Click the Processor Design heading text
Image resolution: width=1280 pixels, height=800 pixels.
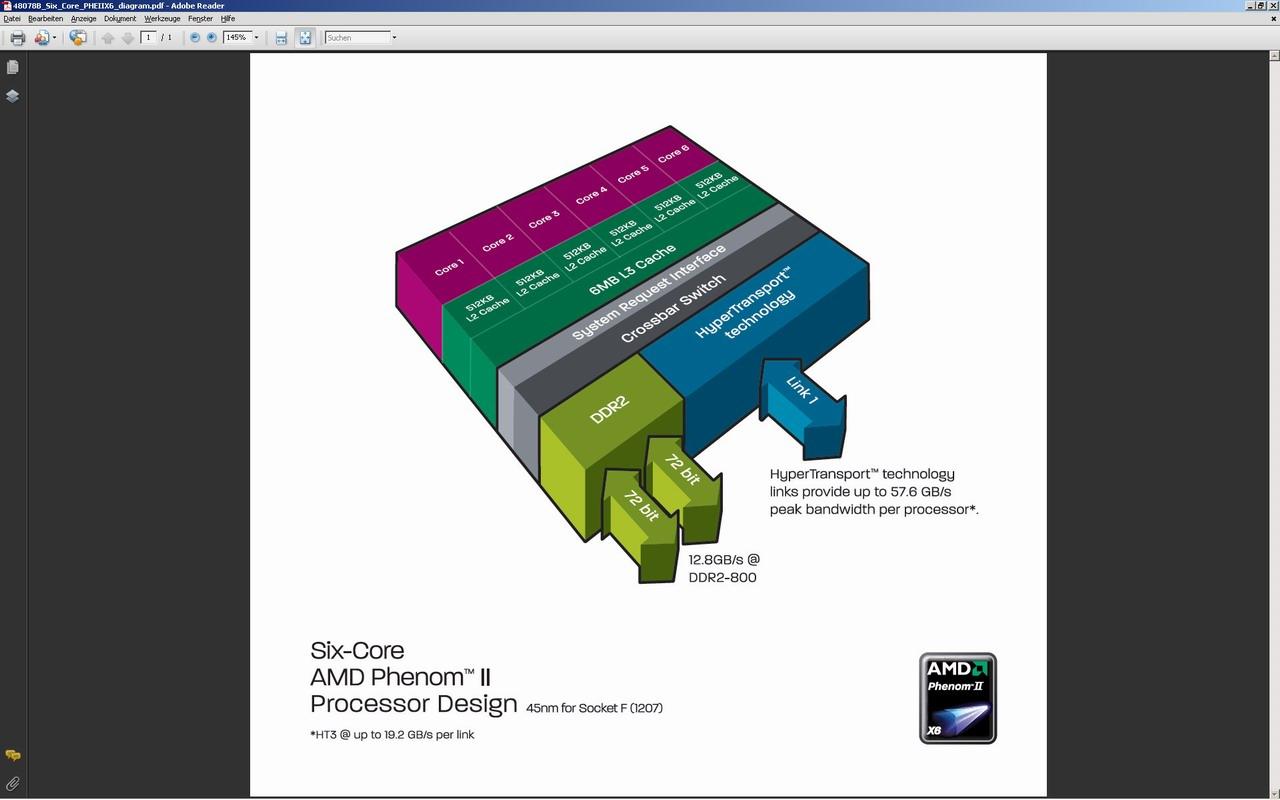[x=414, y=704]
